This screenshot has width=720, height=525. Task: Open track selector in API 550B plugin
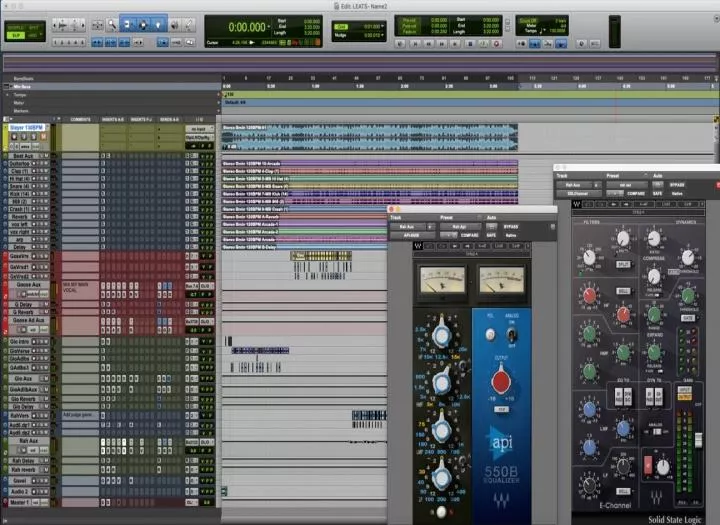(407, 227)
